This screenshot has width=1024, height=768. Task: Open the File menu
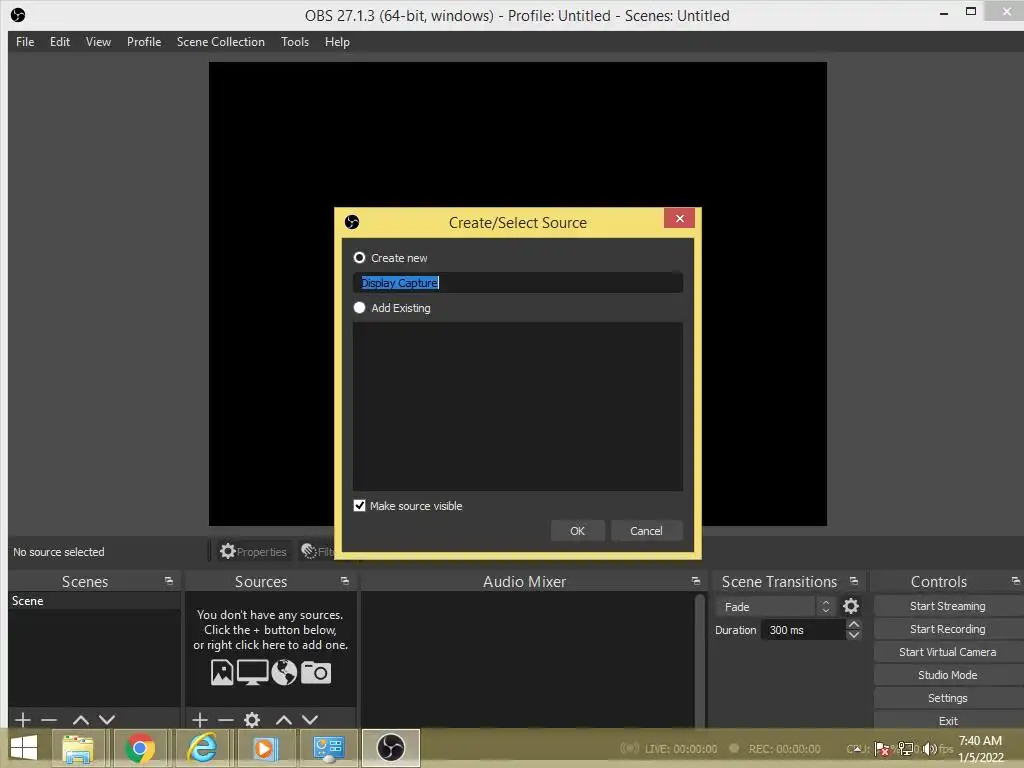click(25, 42)
